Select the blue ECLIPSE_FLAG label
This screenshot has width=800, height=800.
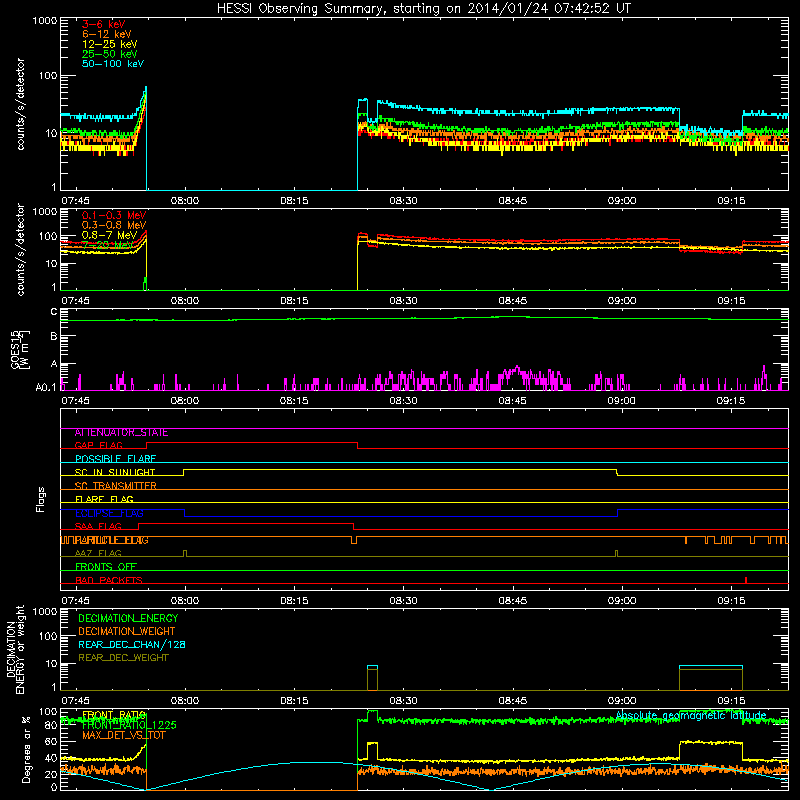coord(109,513)
